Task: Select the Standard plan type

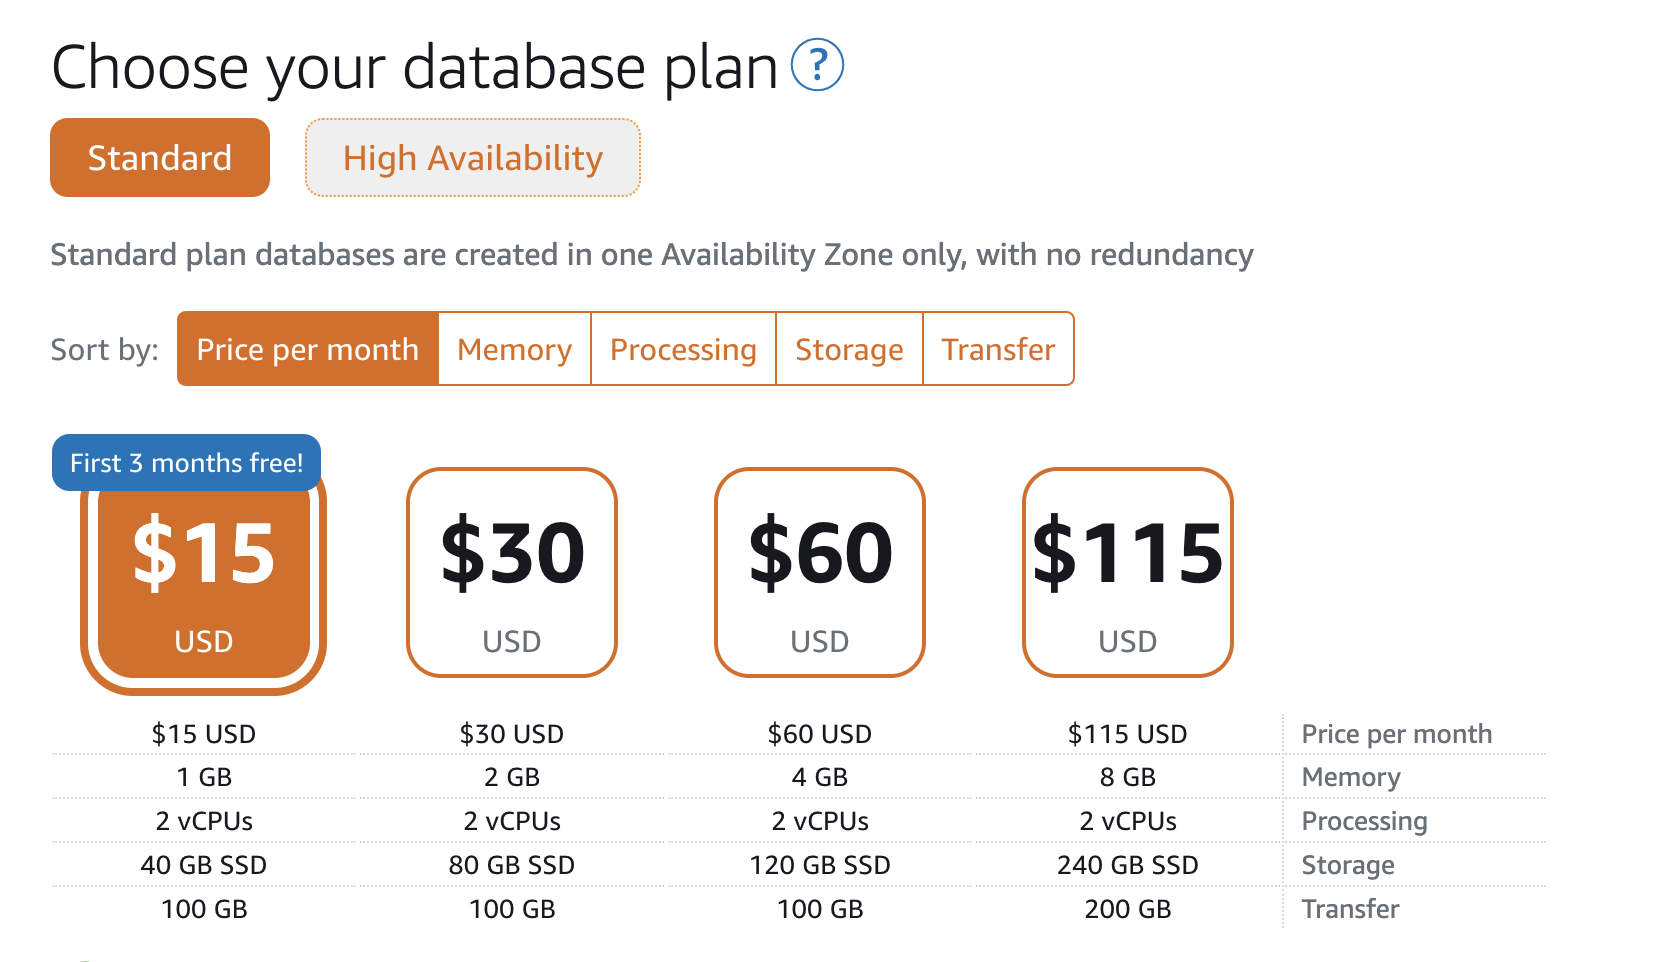Action: coord(160,158)
